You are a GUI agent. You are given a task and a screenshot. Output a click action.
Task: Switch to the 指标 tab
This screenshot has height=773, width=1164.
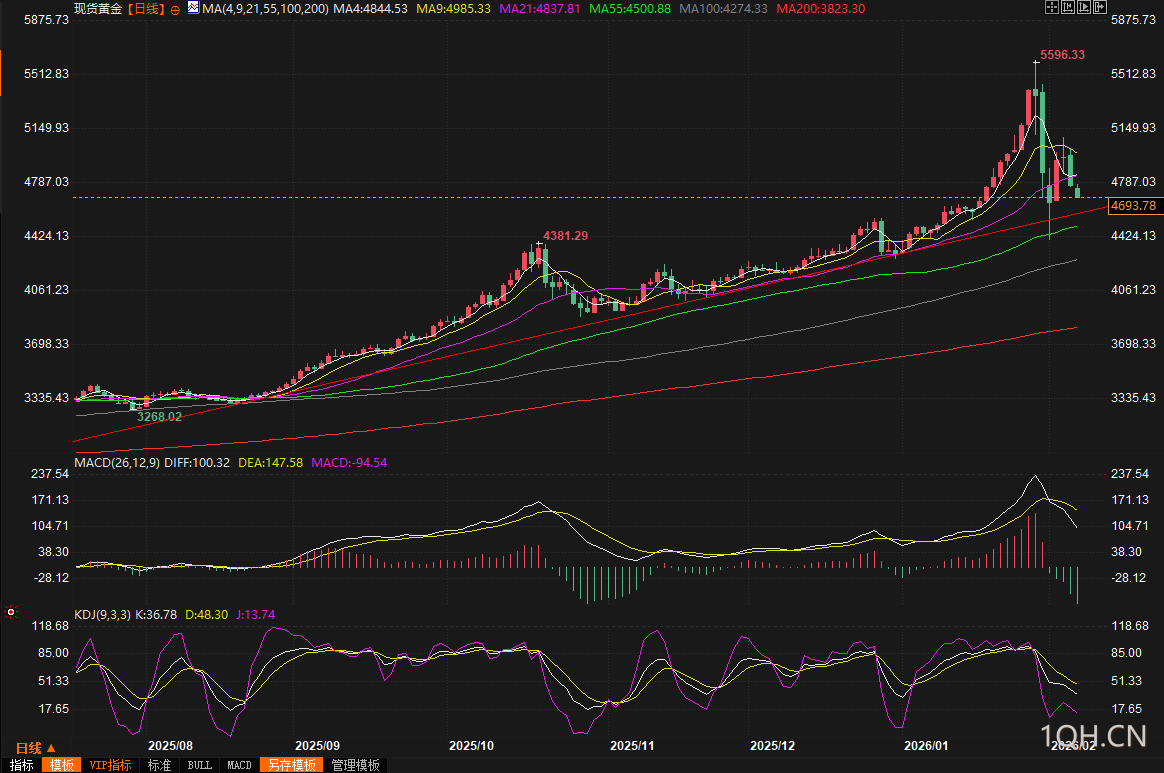coord(21,765)
